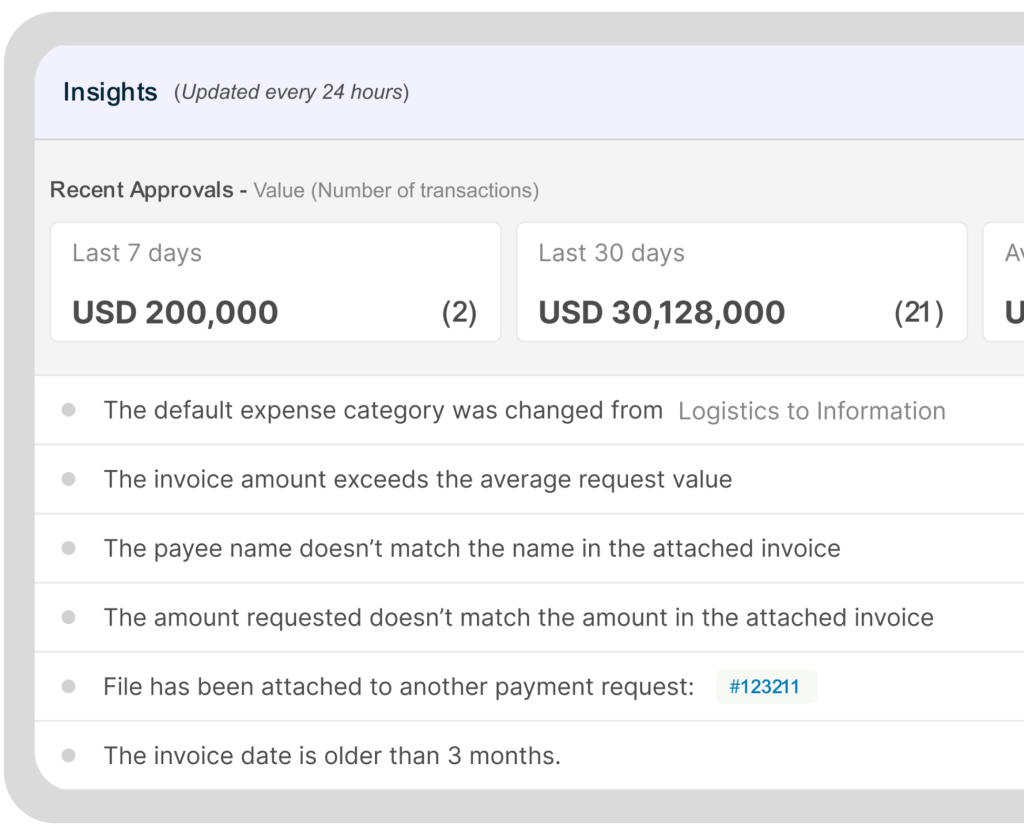Select the (2) transaction count
Viewport: 1024px width, 824px height.
pos(459,313)
